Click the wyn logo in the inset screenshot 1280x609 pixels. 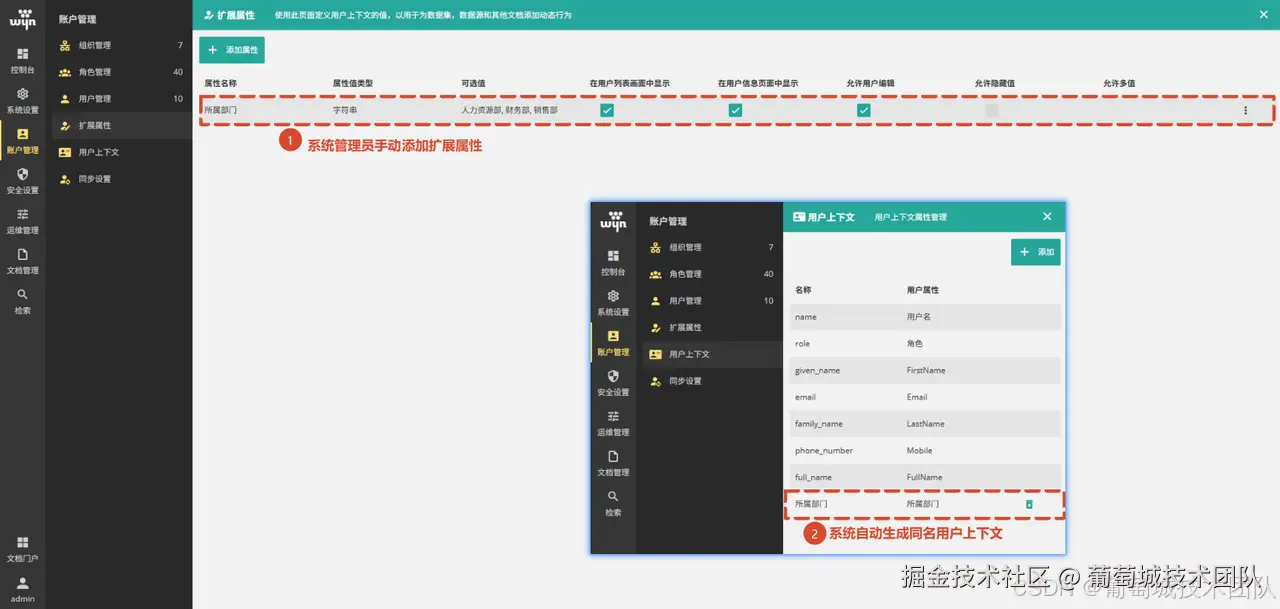(x=613, y=221)
